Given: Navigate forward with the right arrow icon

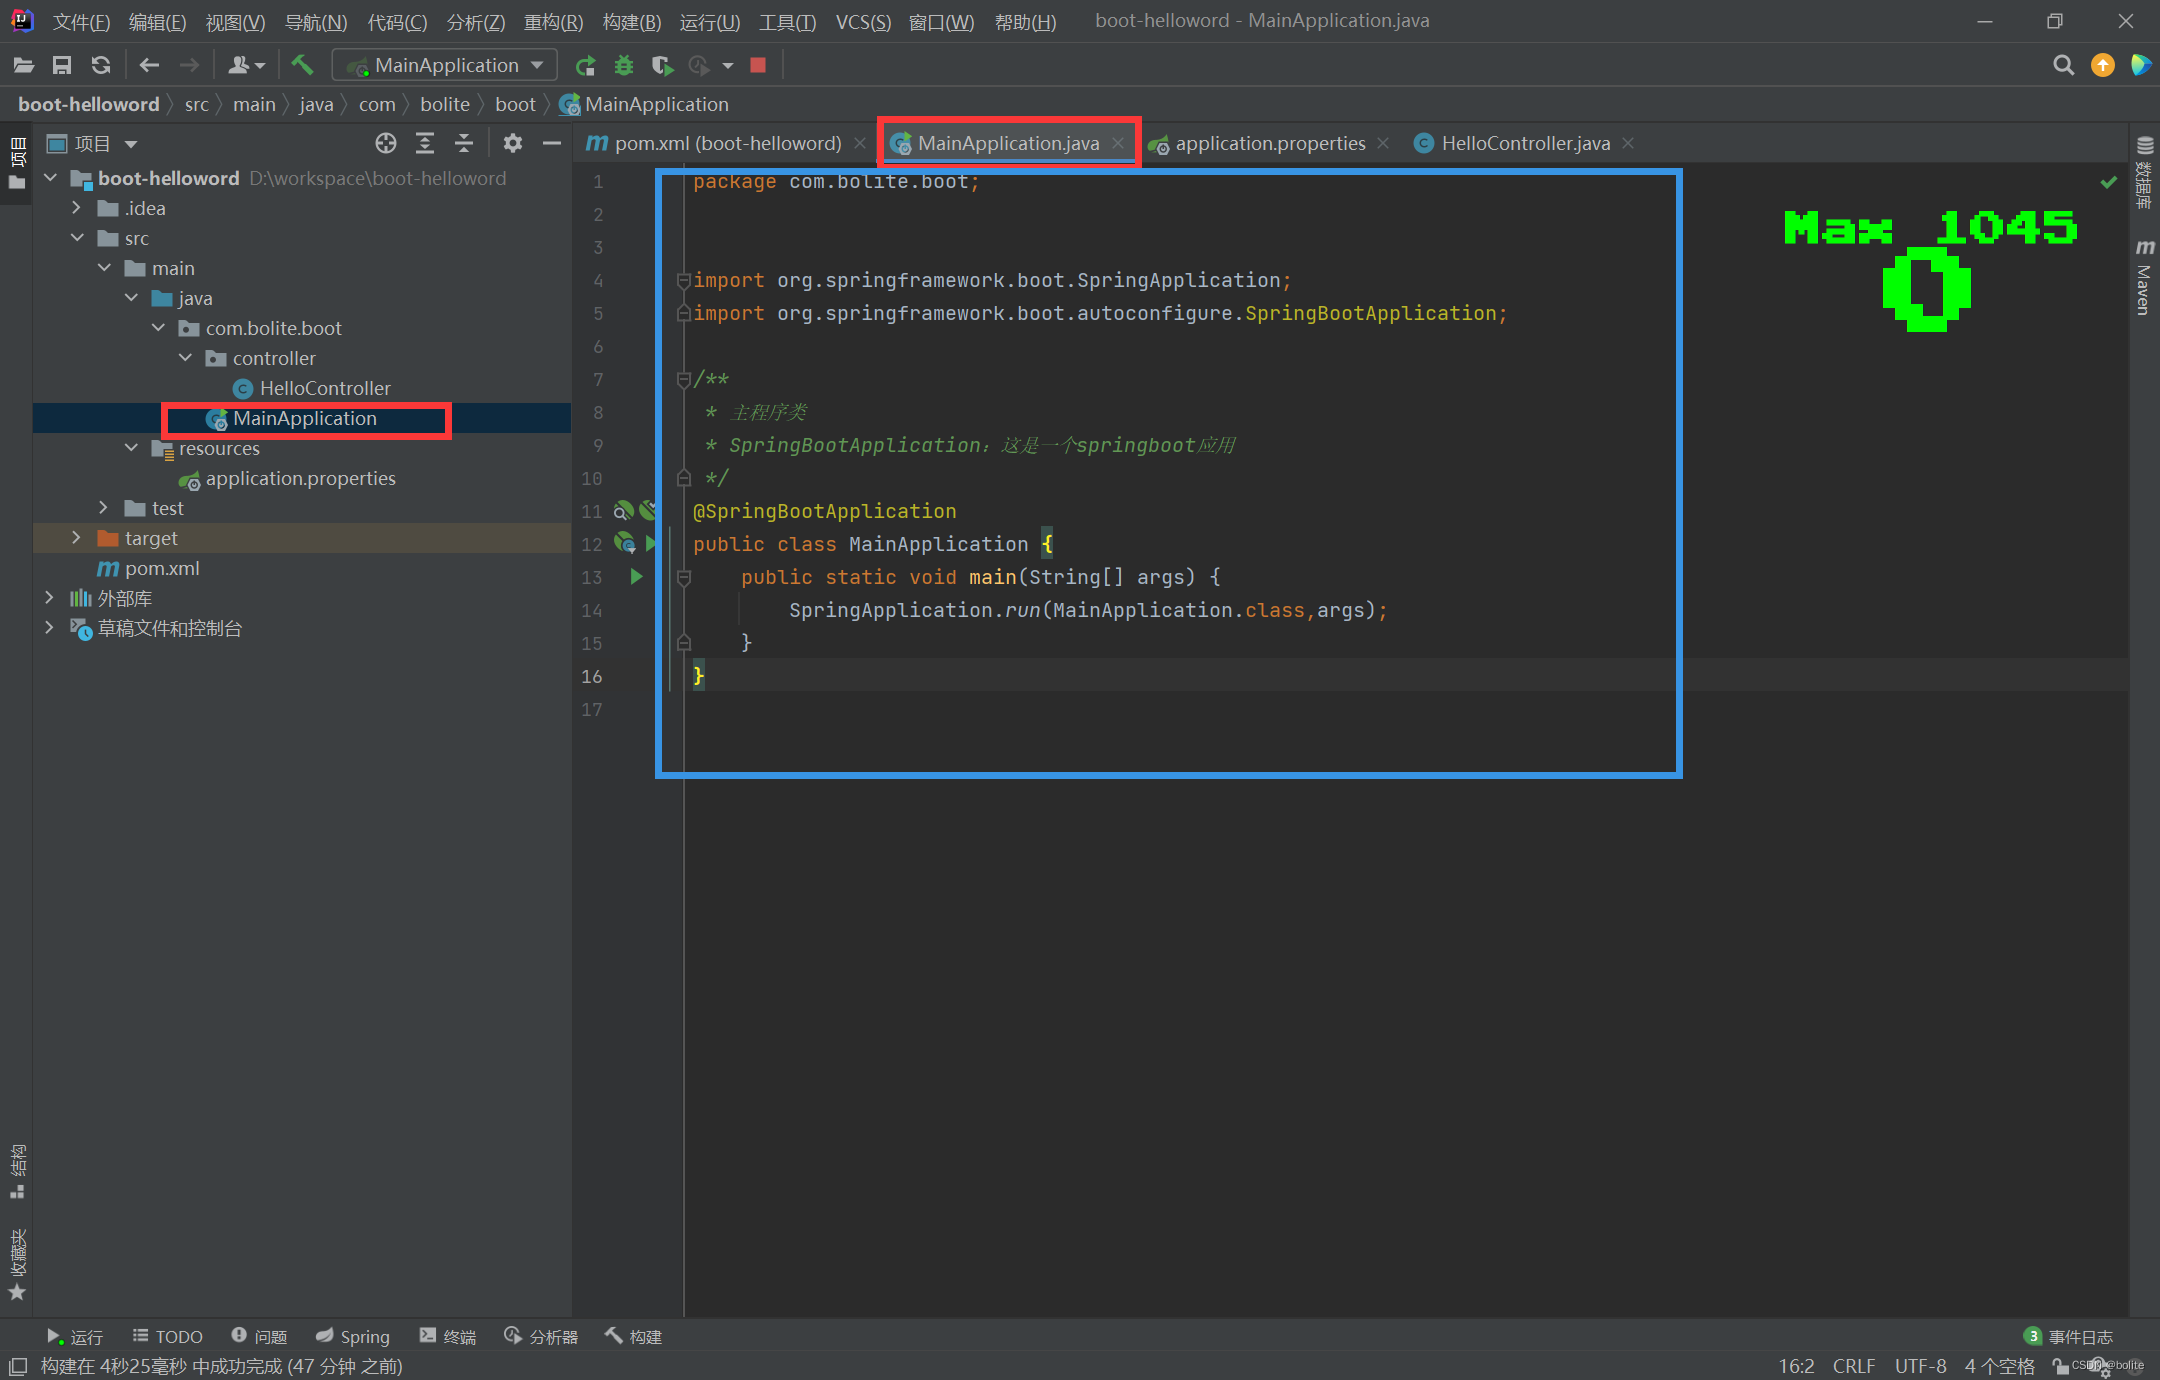Looking at the screenshot, I should click(189, 66).
